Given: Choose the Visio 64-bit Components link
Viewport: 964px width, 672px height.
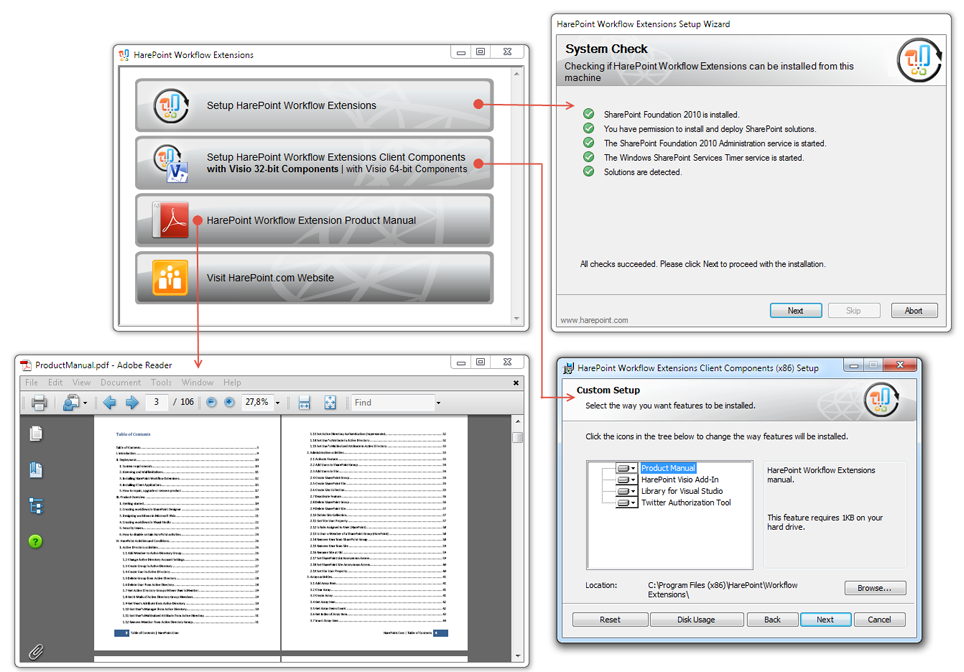Looking at the screenshot, I should [406, 169].
